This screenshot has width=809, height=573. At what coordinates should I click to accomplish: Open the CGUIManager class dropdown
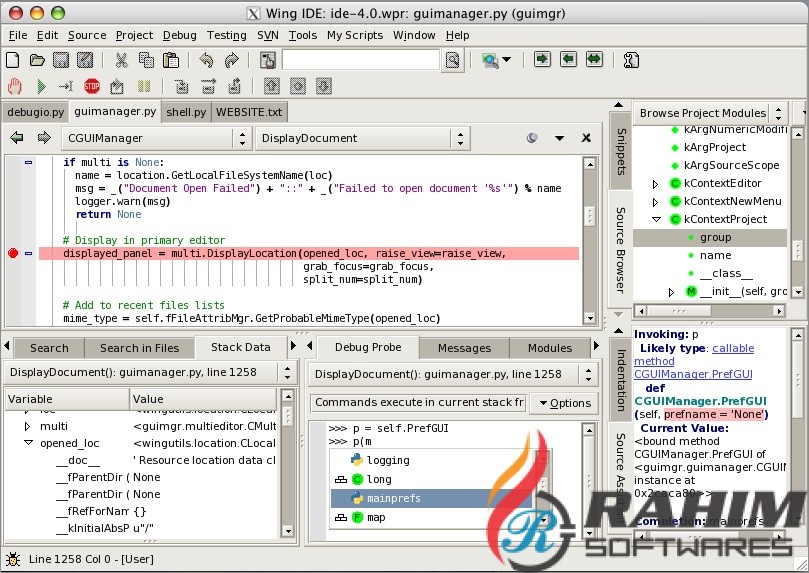pos(155,138)
